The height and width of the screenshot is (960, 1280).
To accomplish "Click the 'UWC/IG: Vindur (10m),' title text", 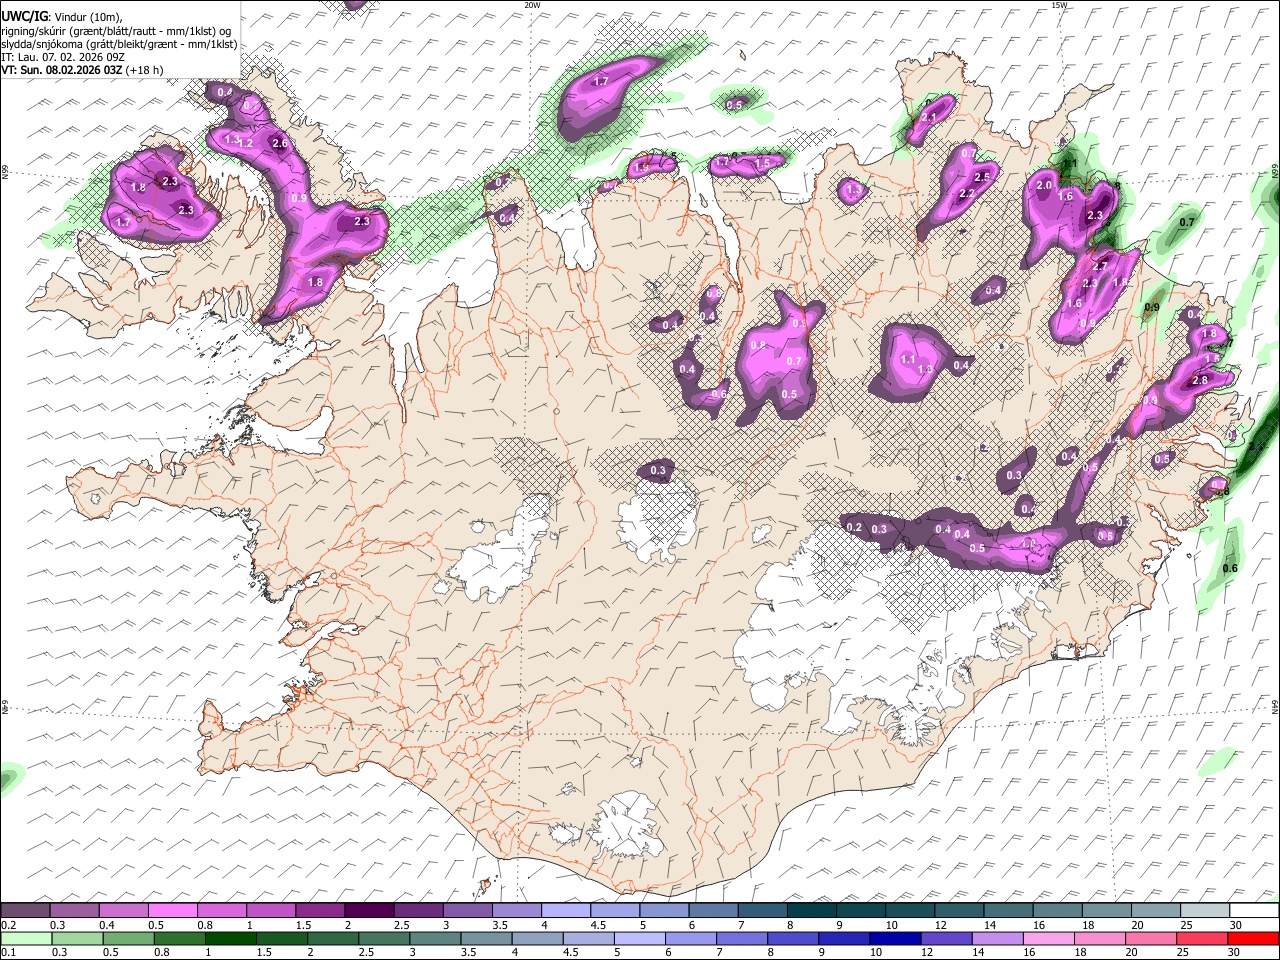I will 61,17.
